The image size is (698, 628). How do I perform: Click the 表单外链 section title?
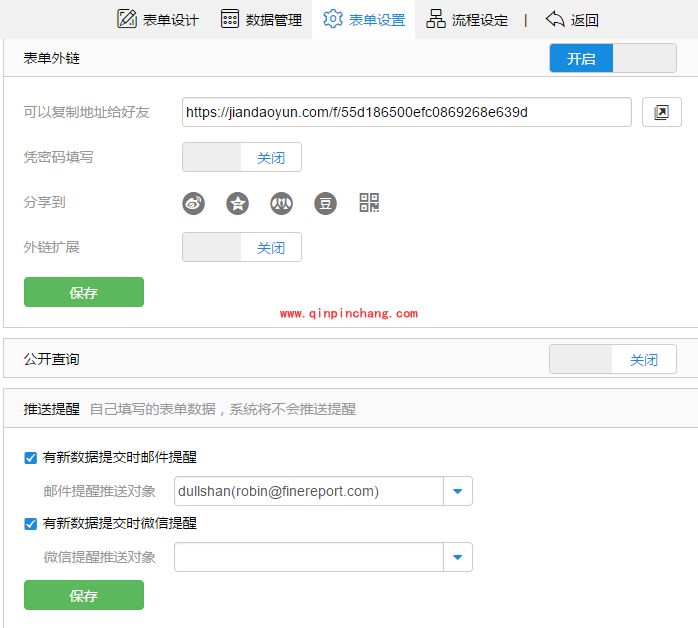(x=52, y=58)
